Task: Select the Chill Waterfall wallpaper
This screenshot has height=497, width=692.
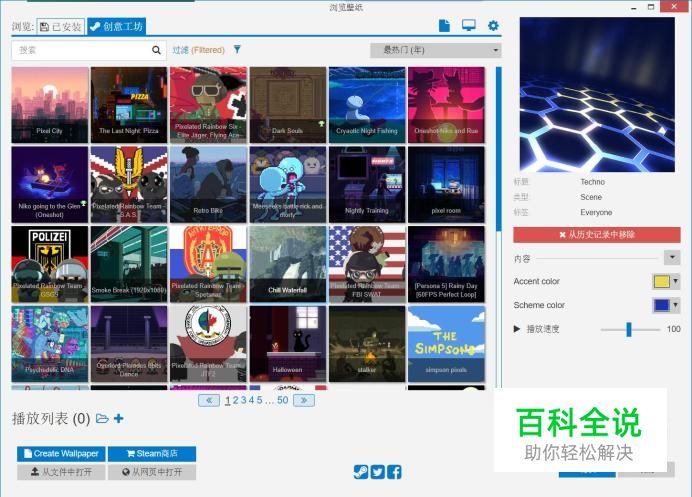Action: [x=288, y=264]
